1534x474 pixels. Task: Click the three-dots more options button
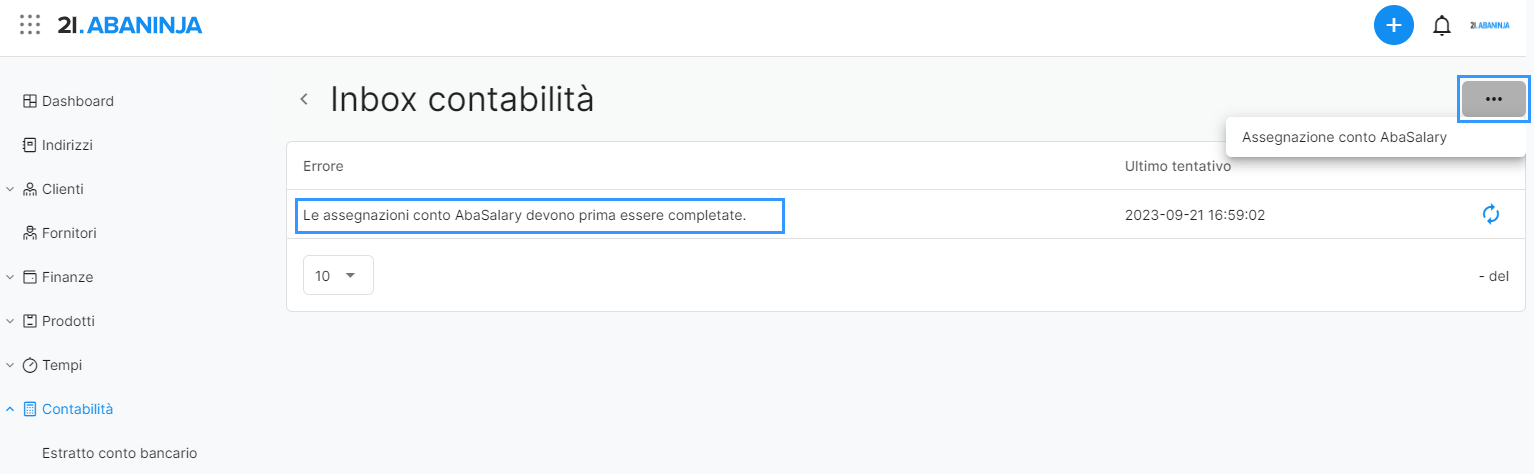1494,99
